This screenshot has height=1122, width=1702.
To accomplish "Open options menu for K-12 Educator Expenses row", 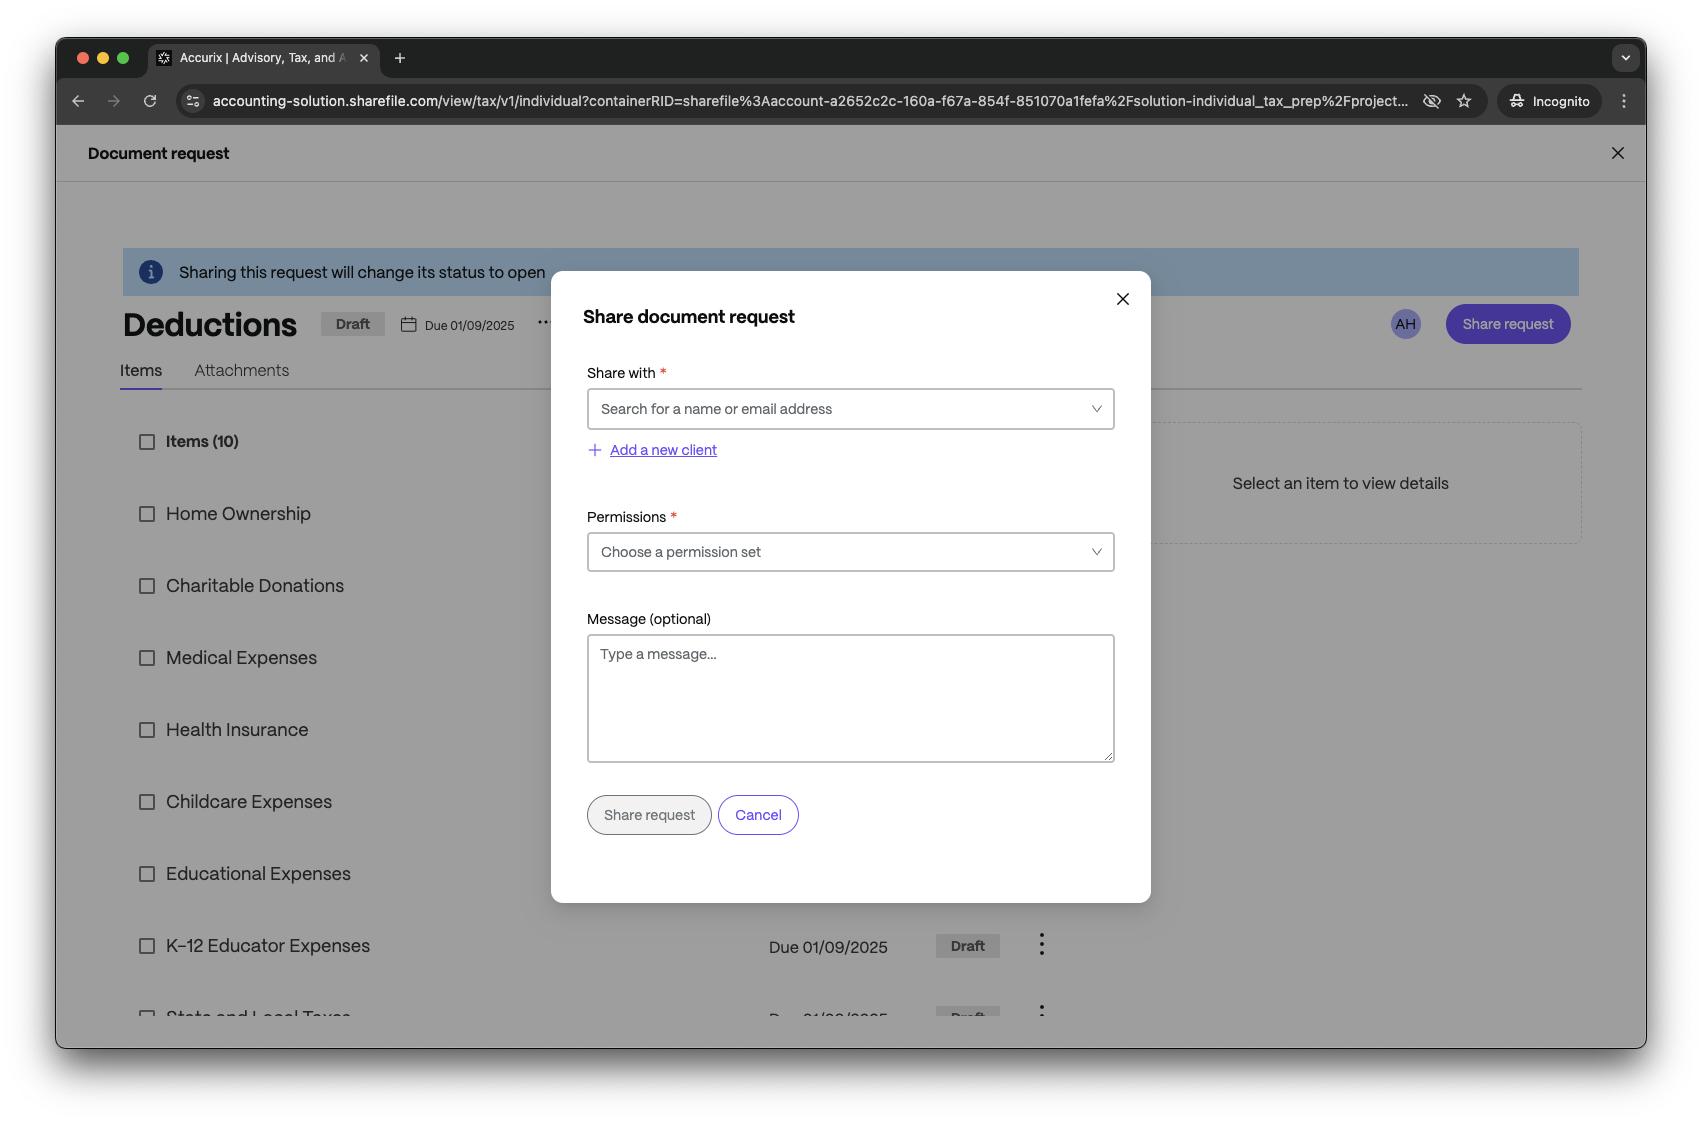I will (x=1042, y=945).
